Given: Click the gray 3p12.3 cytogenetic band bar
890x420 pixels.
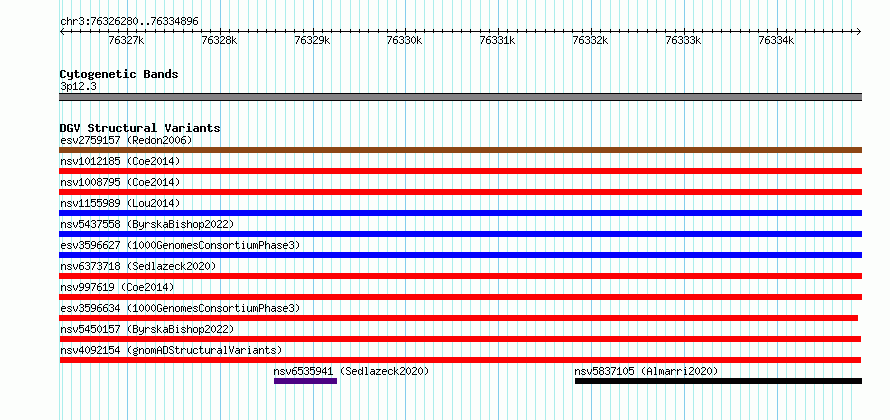Looking at the screenshot, I should pyautogui.click(x=460, y=97).
